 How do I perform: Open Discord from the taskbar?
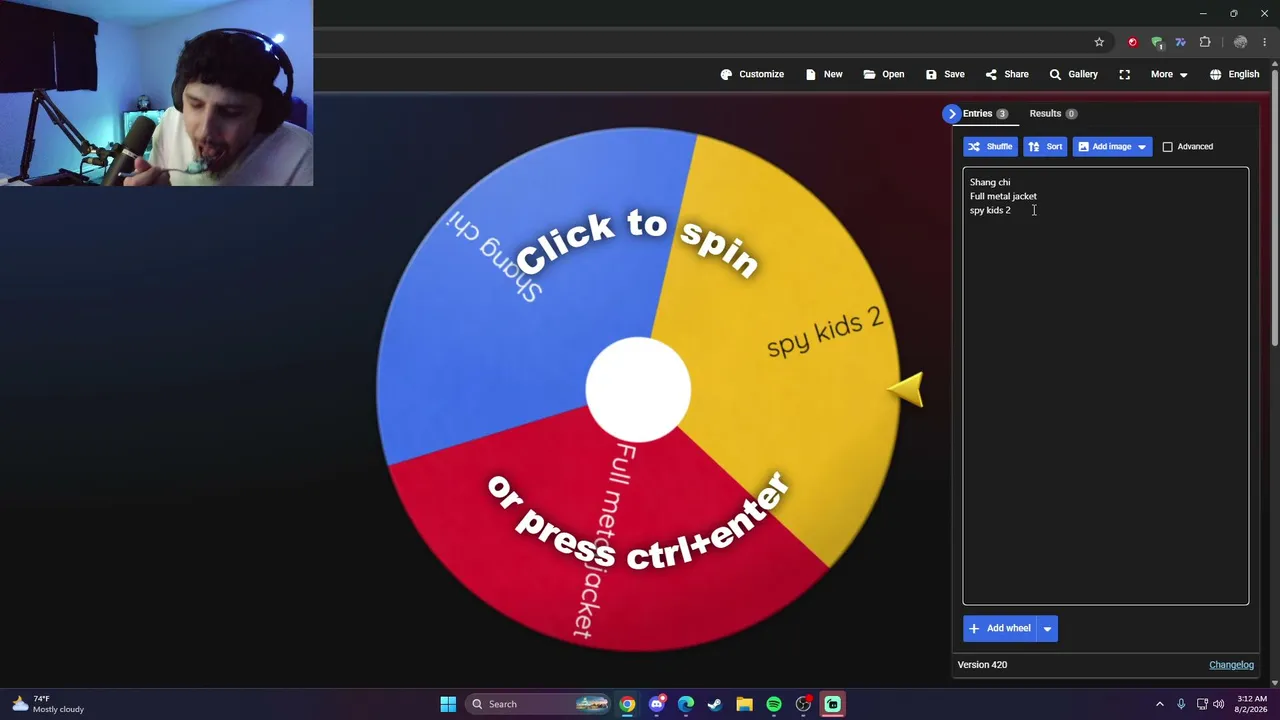[x=656, y=704]
